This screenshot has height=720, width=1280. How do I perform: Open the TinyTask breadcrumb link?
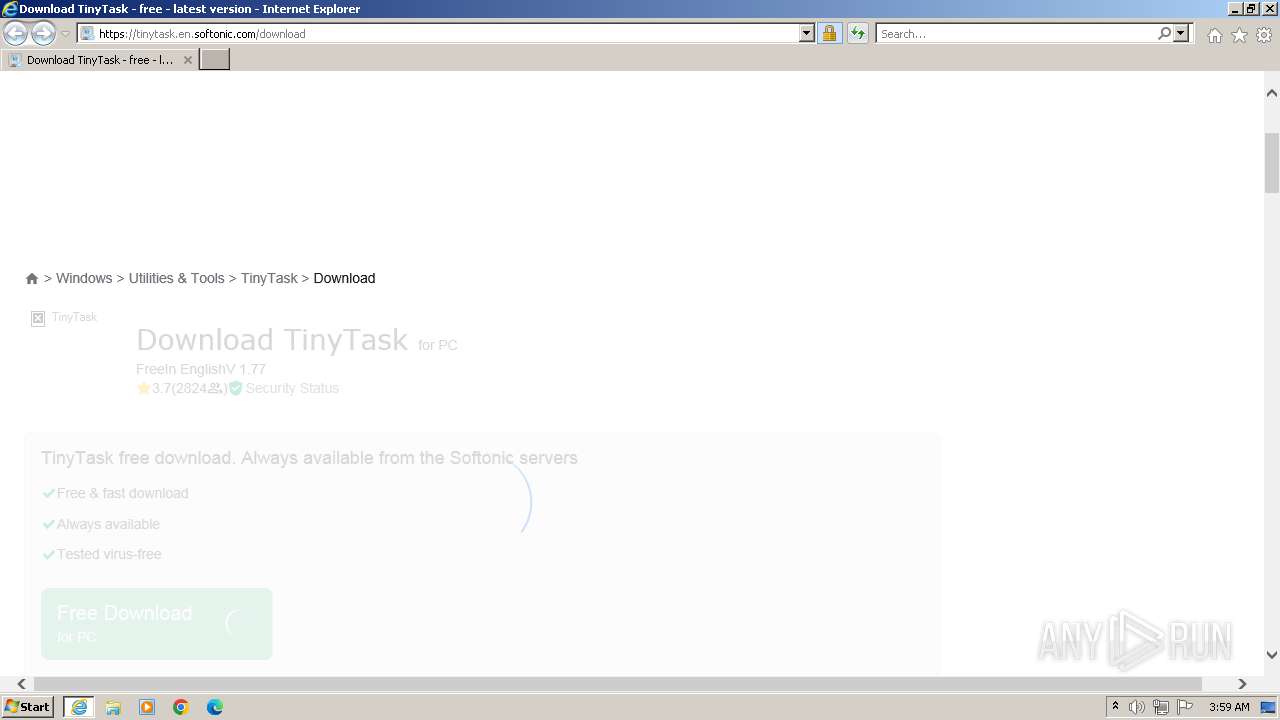(269, 278)
